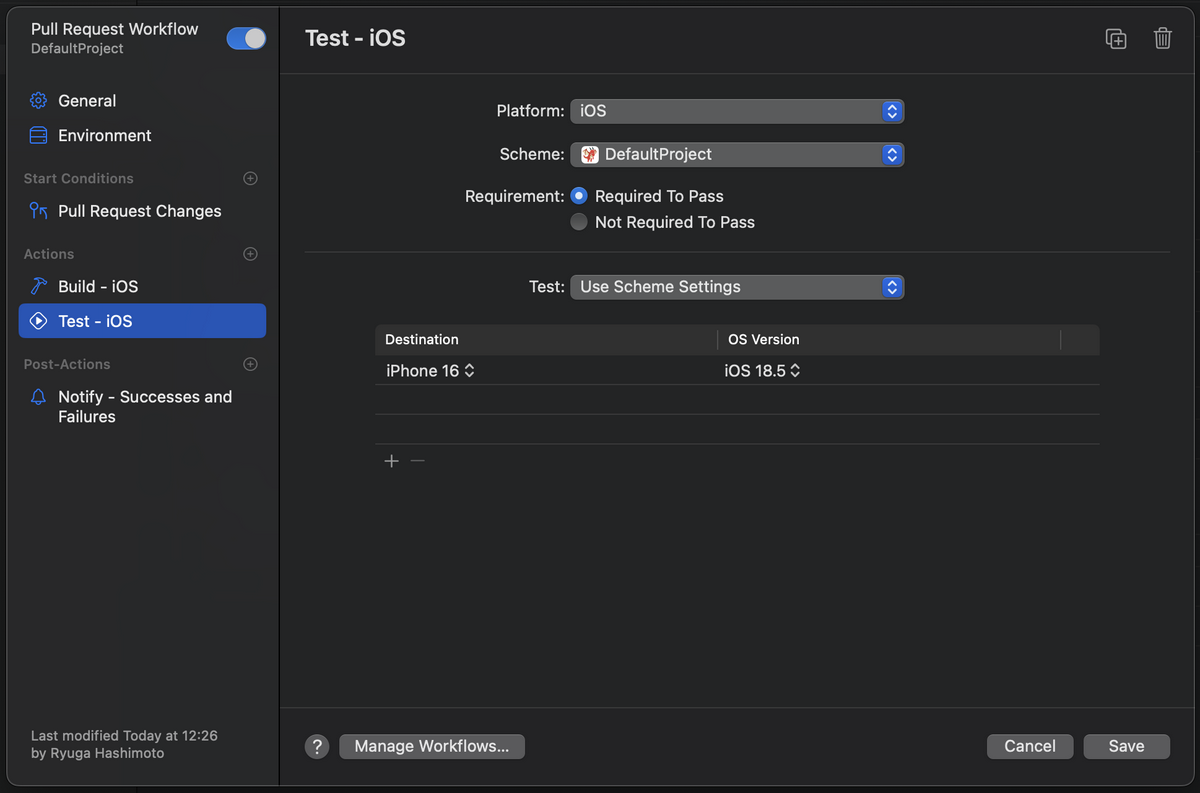The image size is (1200, 793).
Task: Click the Pull Request Workflow title
Action: click(115, 29)
